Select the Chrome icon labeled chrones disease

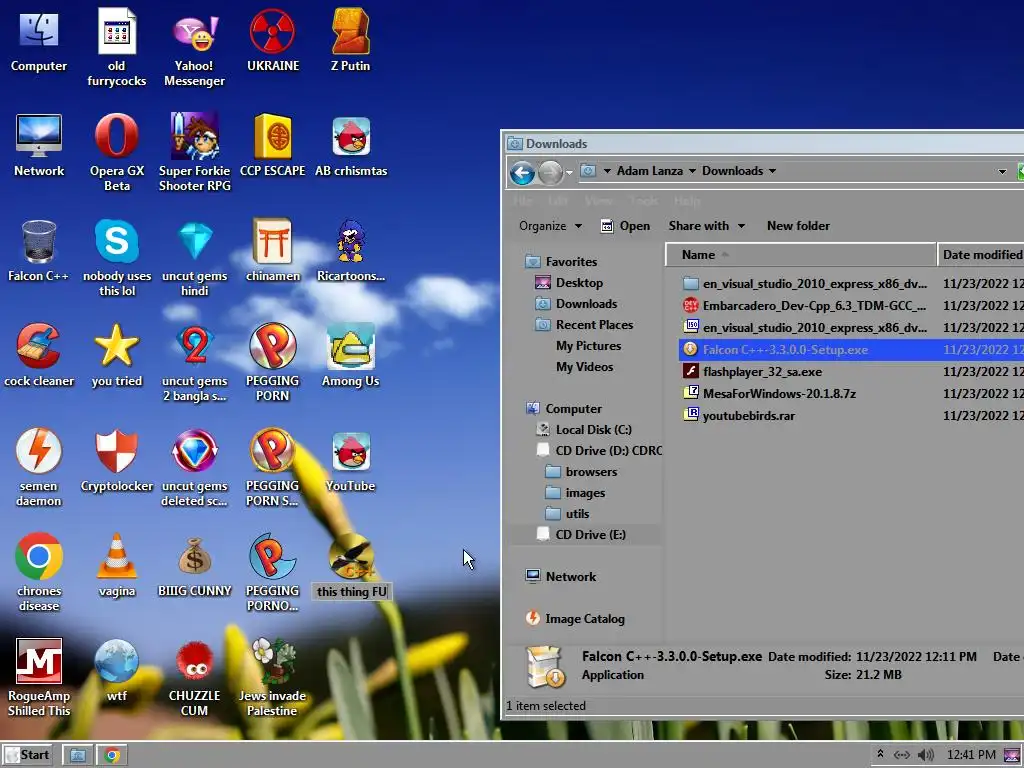coord(39,573)
